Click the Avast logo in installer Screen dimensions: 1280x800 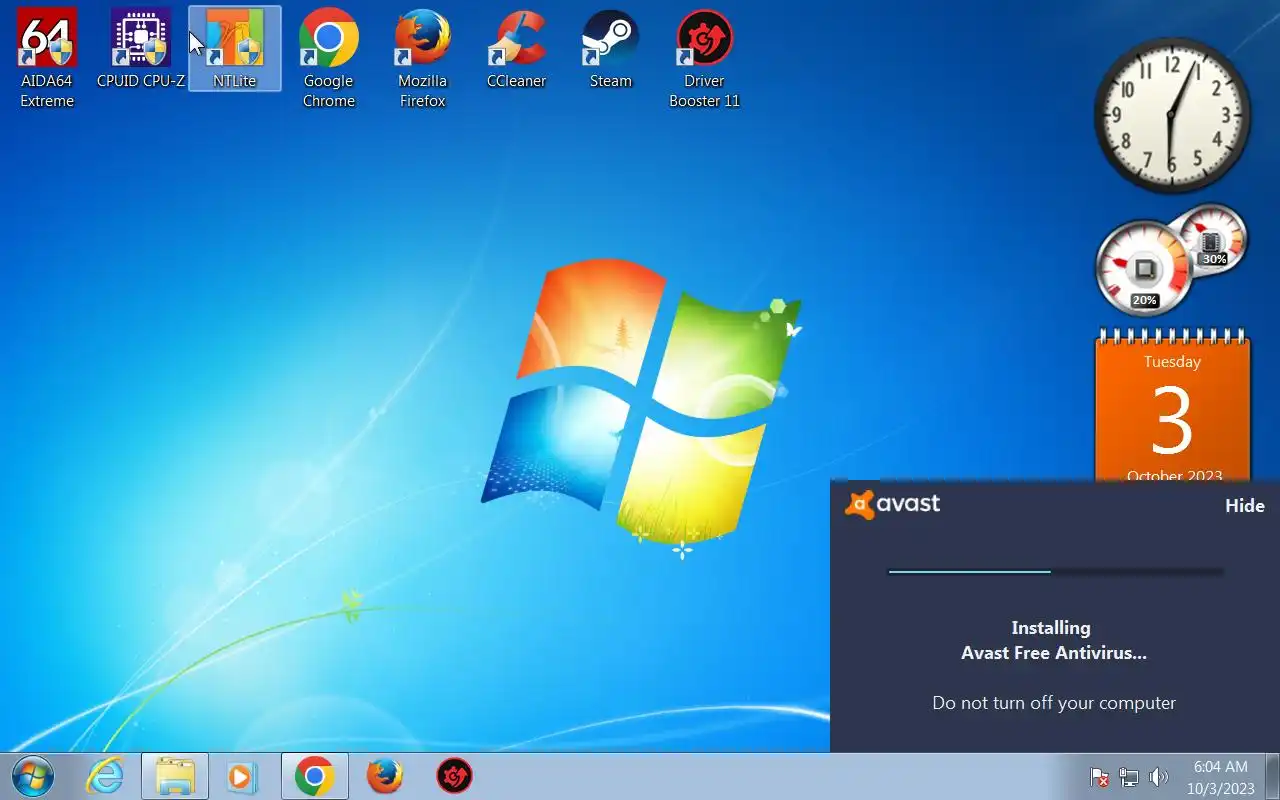(x=892, y=504)
